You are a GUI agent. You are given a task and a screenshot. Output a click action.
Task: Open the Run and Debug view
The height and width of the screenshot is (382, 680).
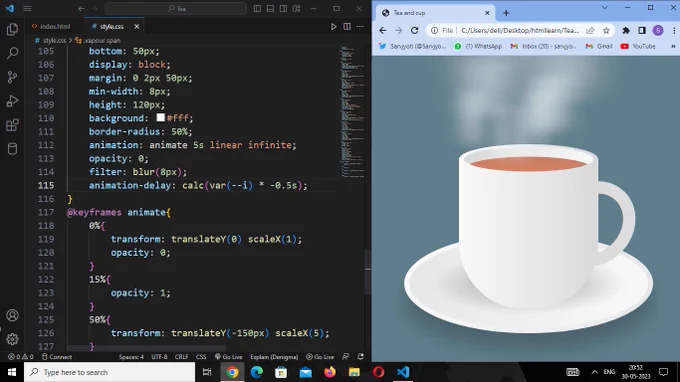coord(12,101)
